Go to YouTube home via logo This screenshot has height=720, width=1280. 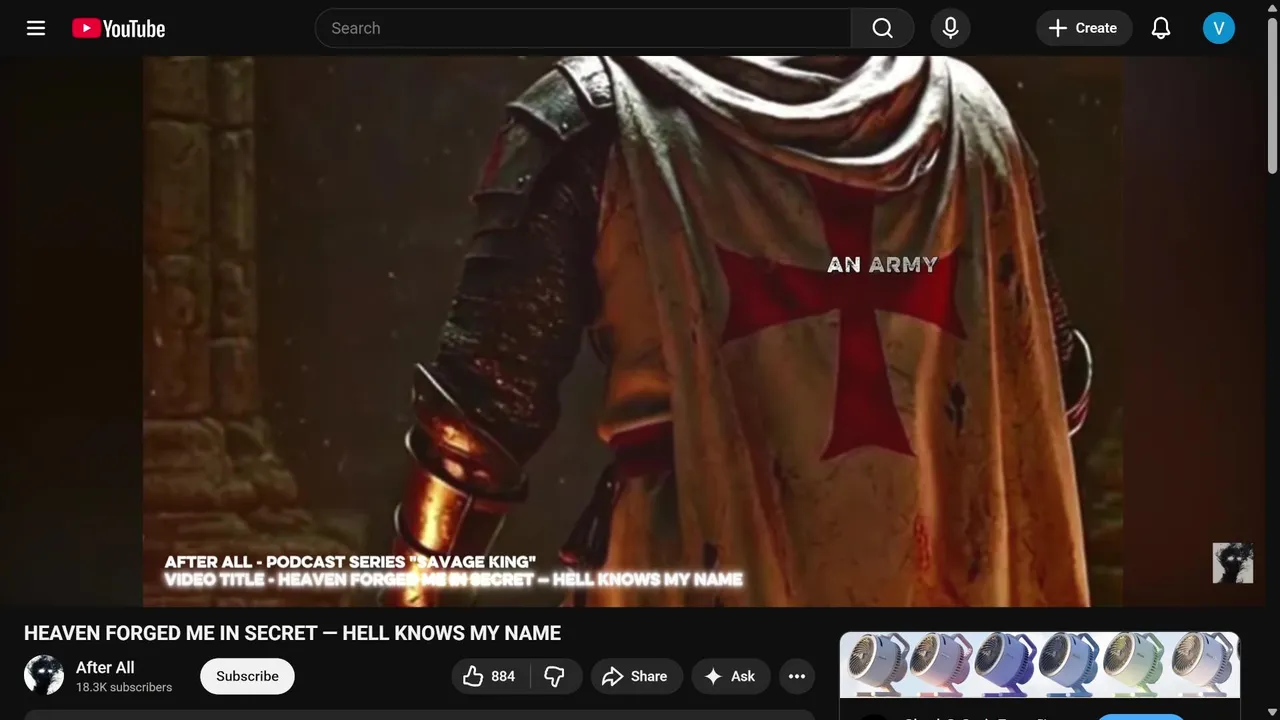click(x=119, y=28)
